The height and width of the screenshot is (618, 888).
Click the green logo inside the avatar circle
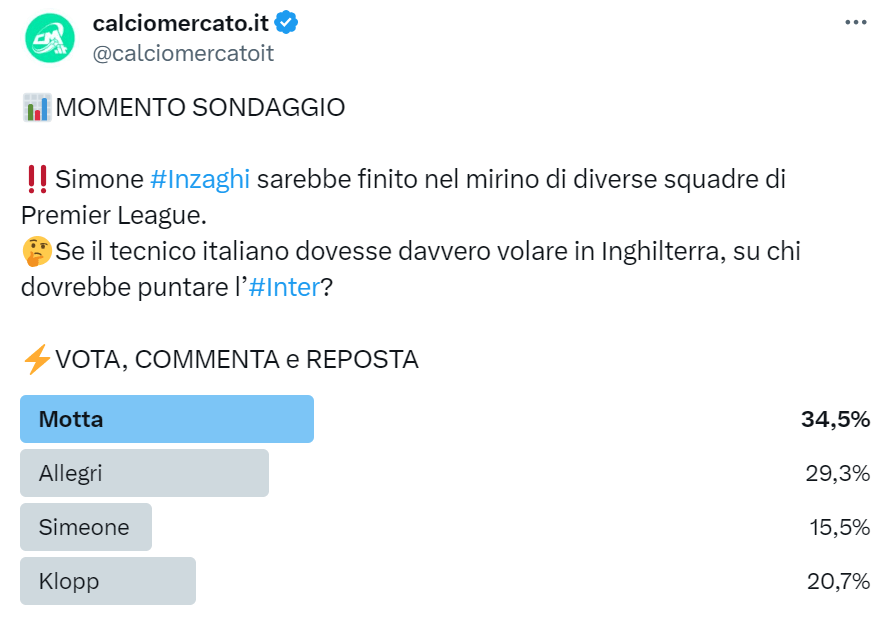47,35
